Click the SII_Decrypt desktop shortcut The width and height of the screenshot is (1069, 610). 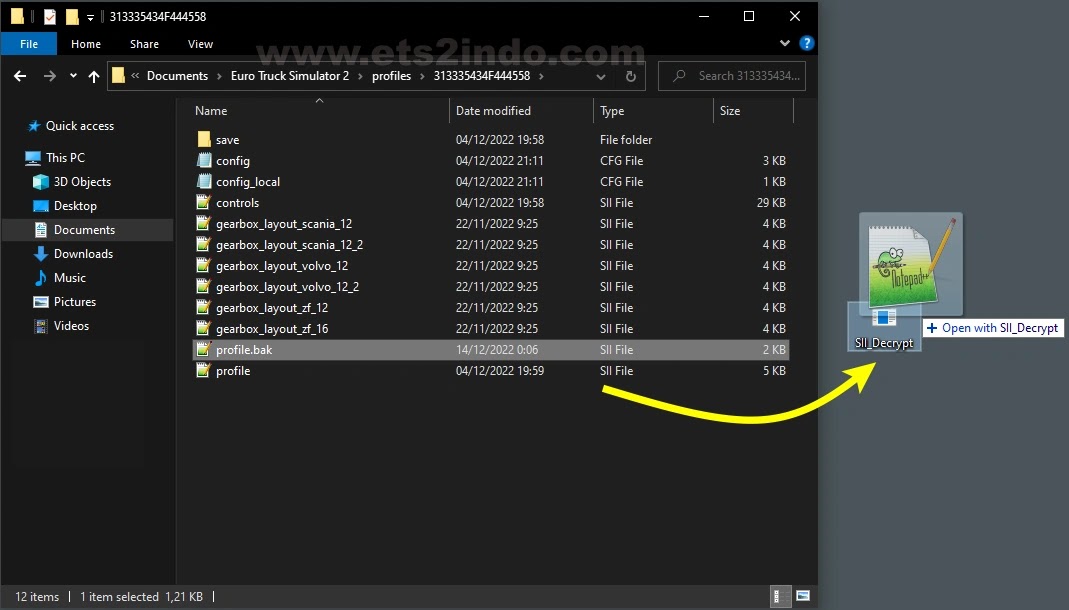tap(884, 326)
